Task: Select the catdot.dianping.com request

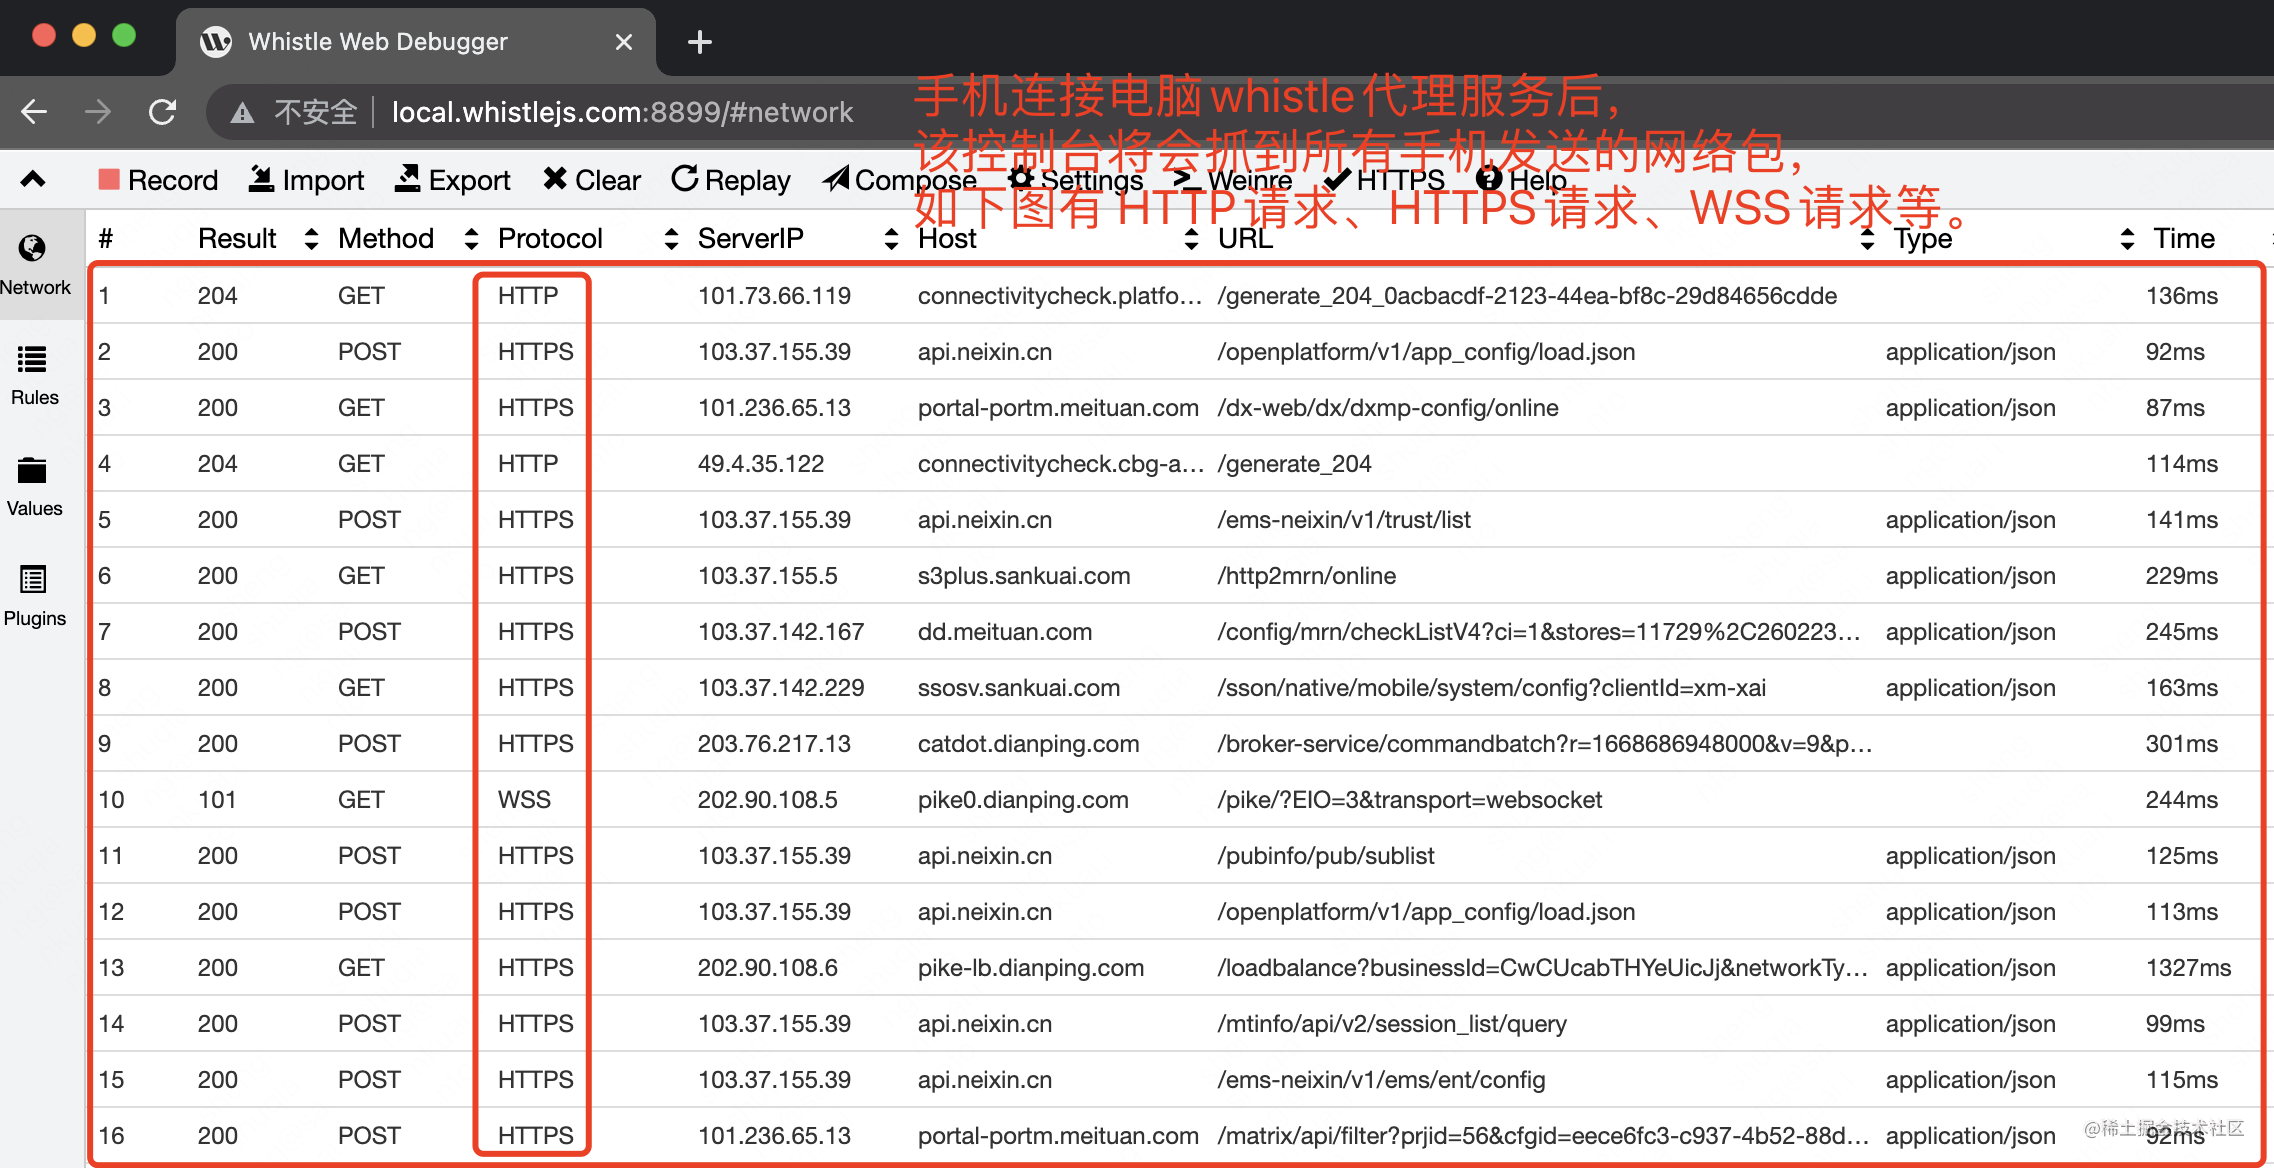Action: coord(1178,744)
